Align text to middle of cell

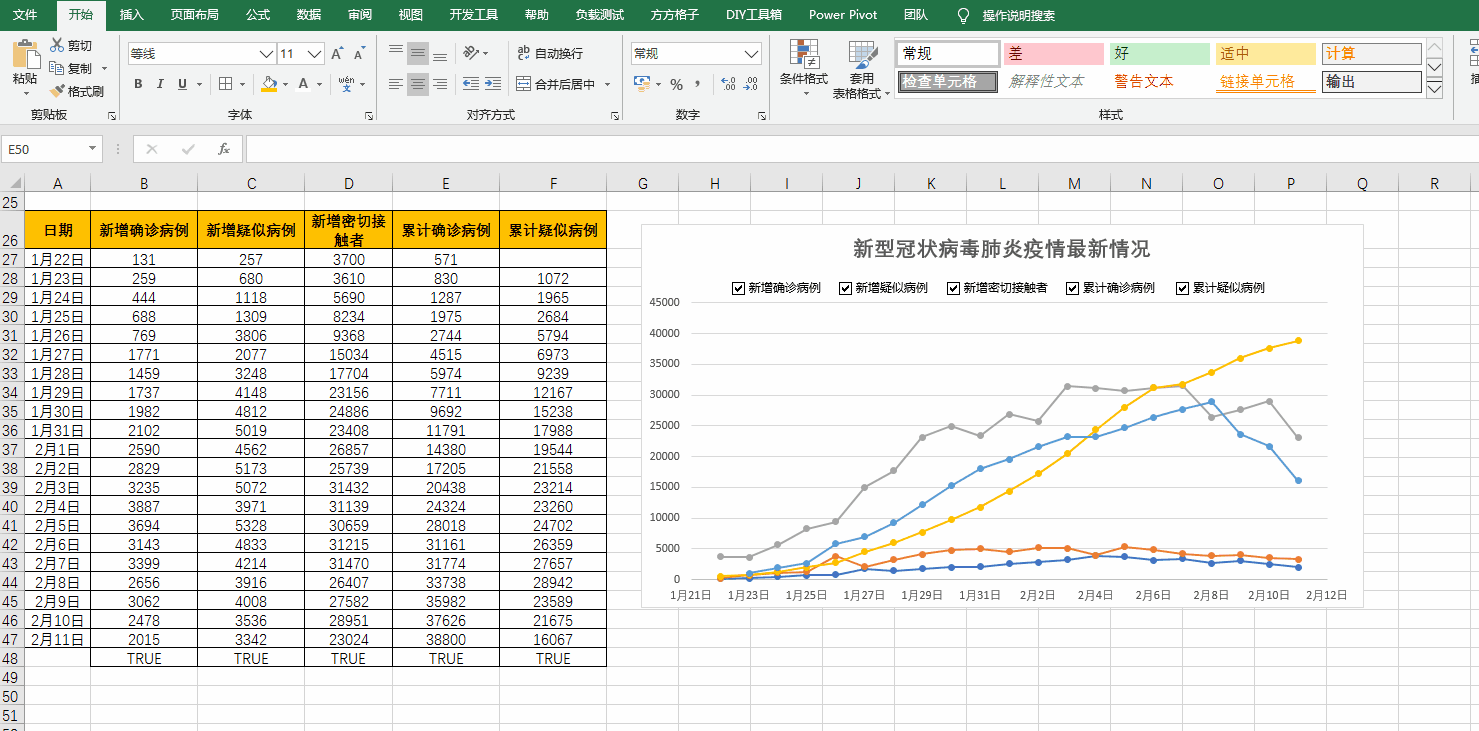[418, 54]
